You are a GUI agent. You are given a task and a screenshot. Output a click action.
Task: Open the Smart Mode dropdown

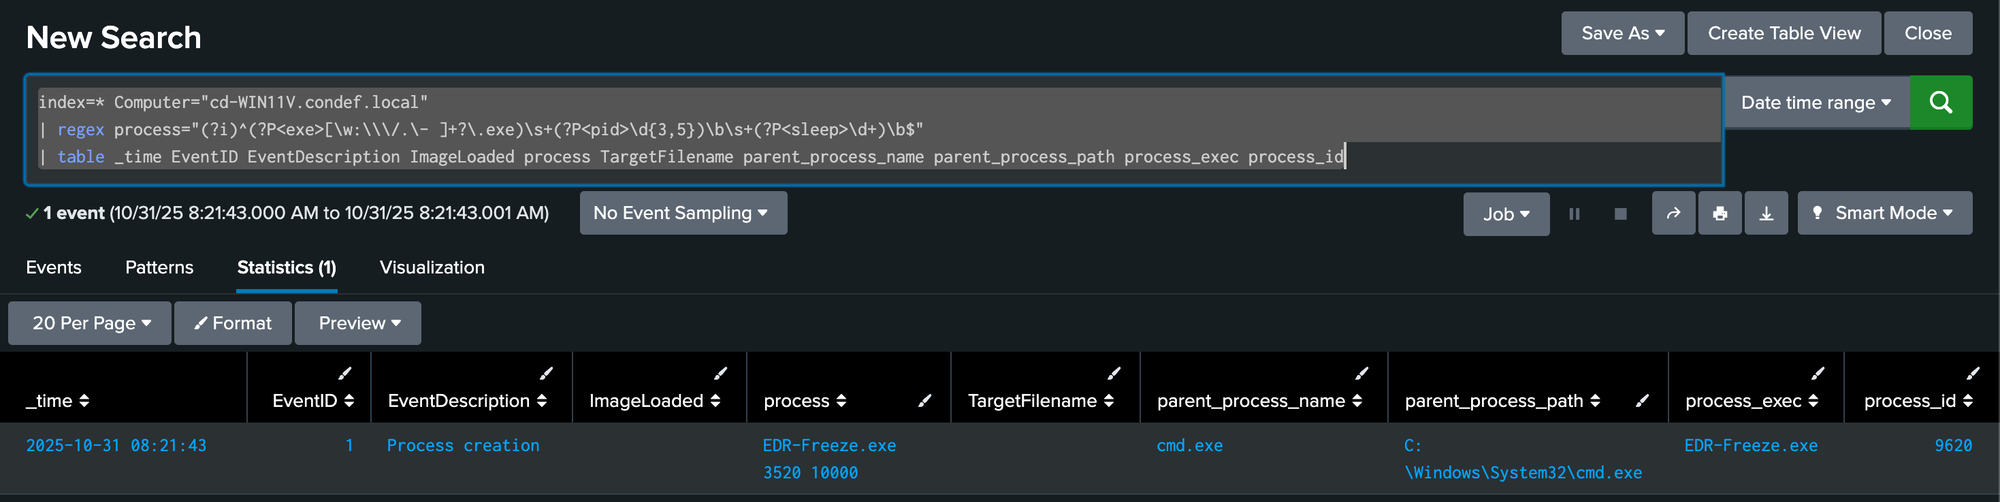click(x=1884, y=213)
